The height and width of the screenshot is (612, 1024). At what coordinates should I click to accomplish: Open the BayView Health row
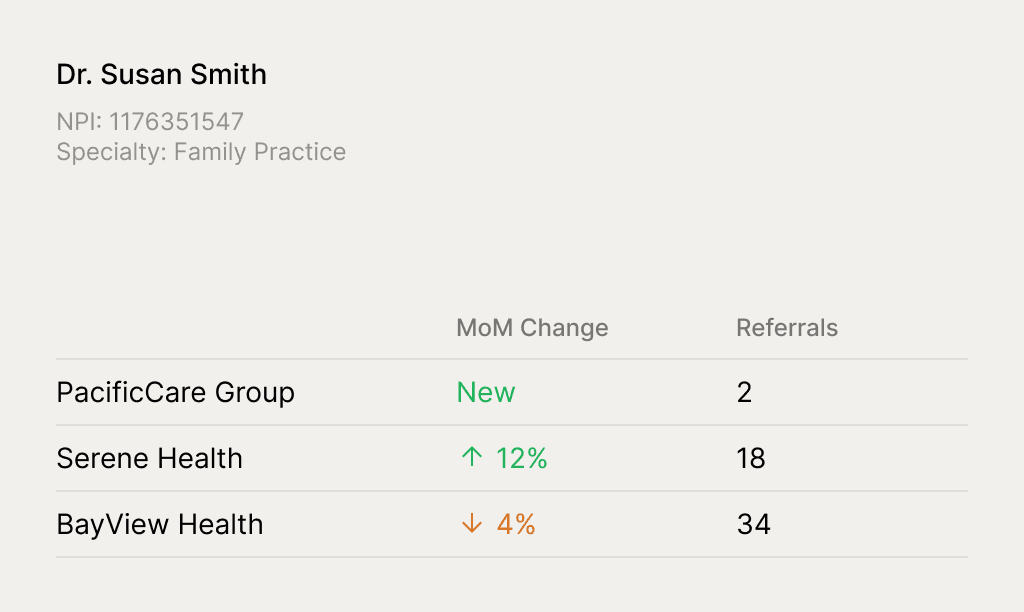pos(512,524)
